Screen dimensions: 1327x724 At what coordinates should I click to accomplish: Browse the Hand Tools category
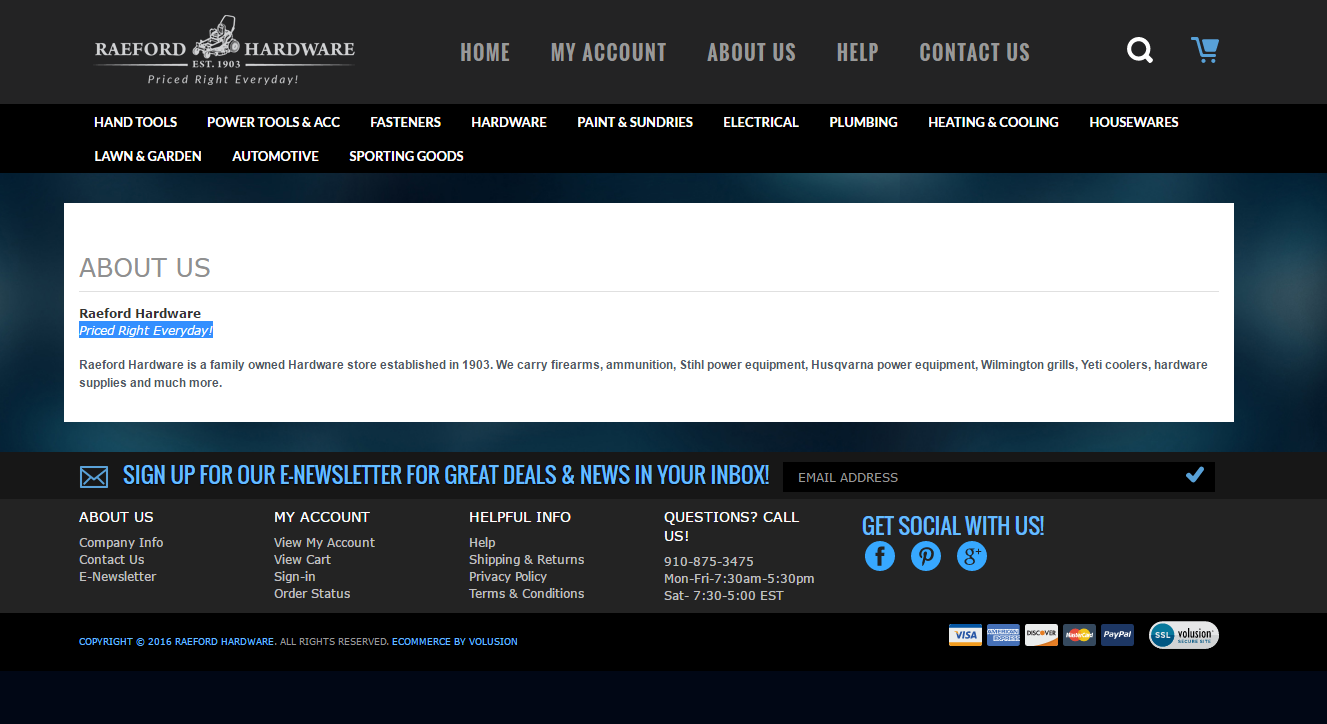136,122
